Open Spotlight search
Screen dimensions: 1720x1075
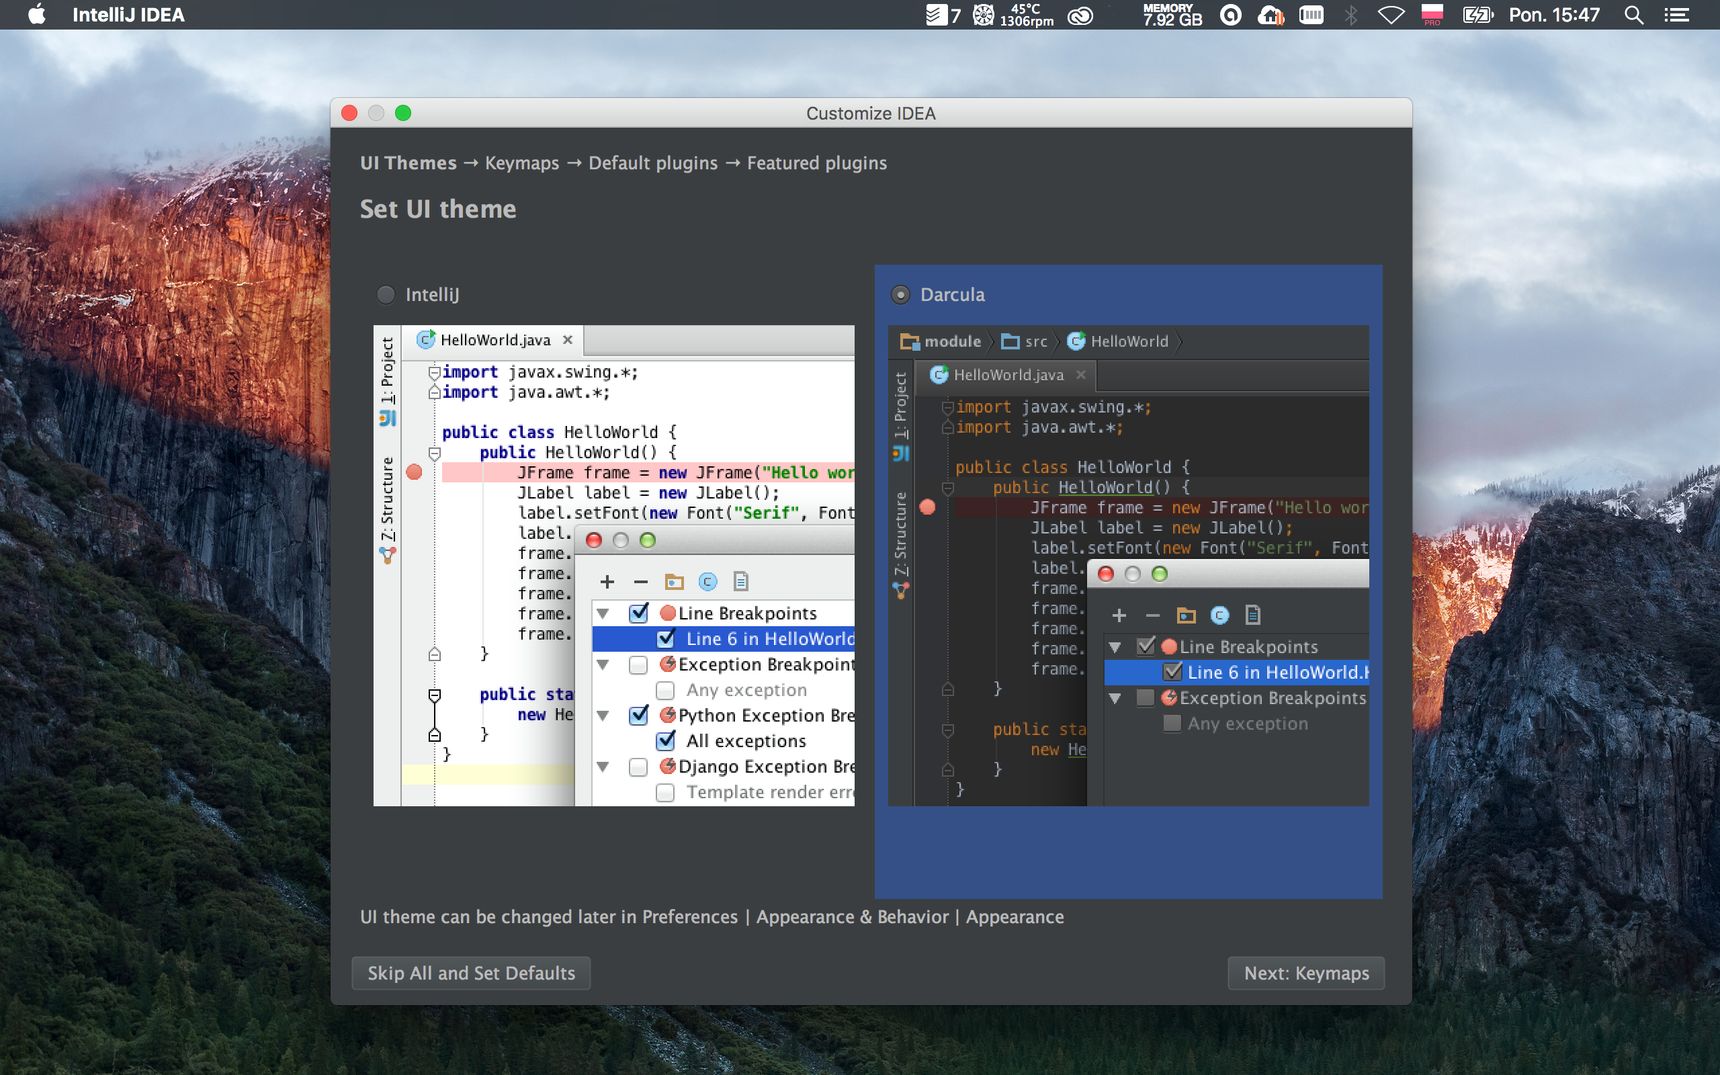(1634, 15)
